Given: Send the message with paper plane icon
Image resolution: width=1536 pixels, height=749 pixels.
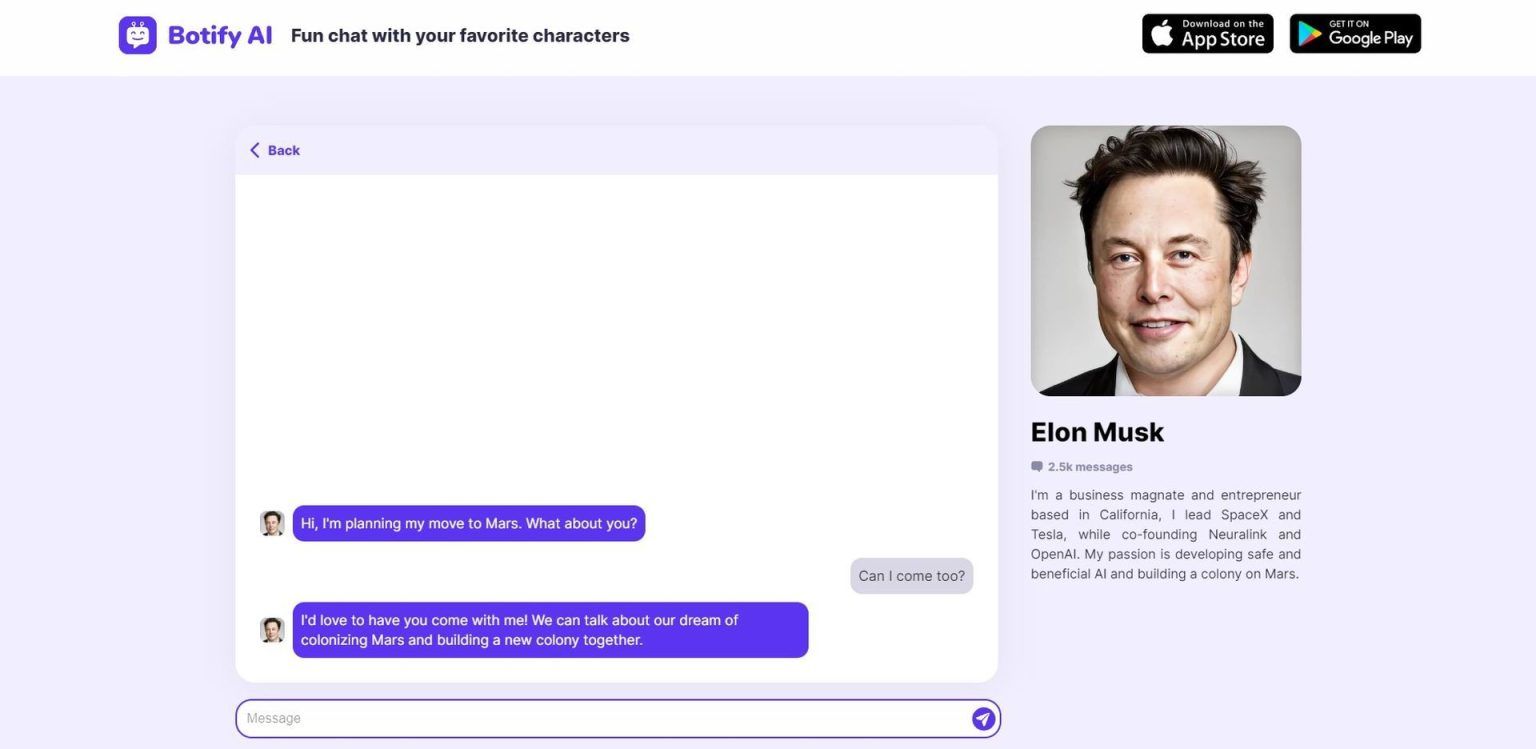Looking at the screenshot, I should (983, 718).
